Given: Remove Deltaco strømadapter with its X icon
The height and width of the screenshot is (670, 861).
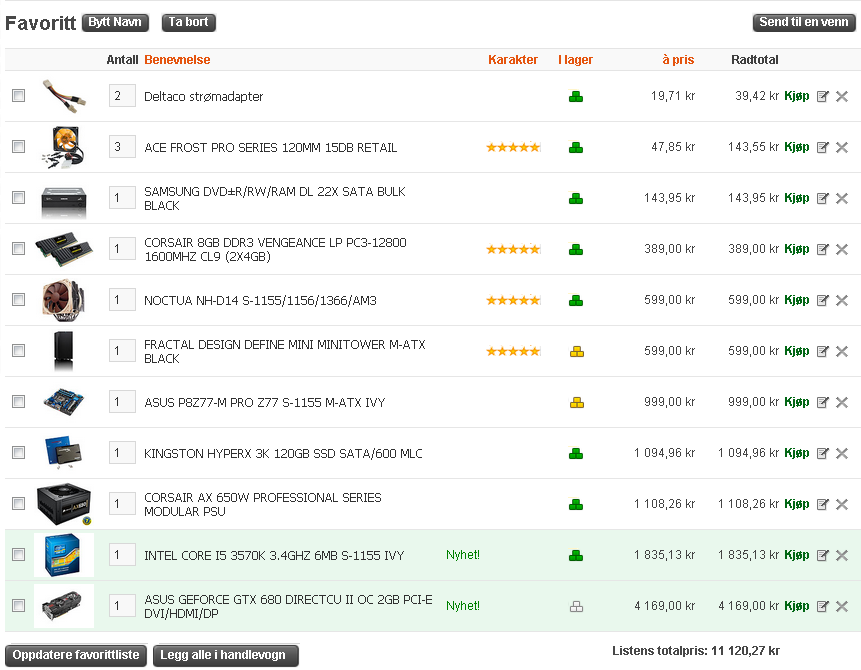Looking at the screenshot, I should [842, 96].
